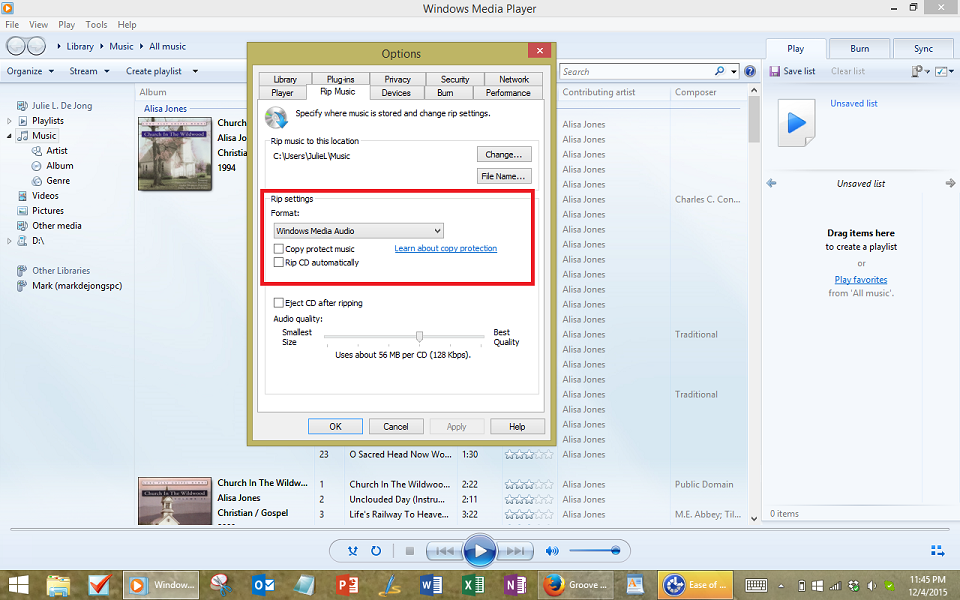Adjust the volume slider

click(x=594, y=550)
